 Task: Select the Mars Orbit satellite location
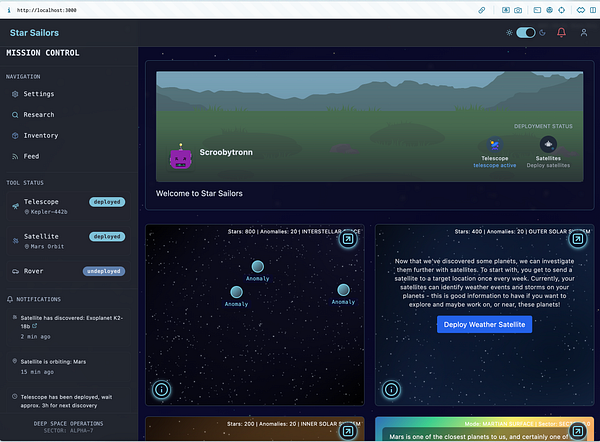tap(44, 247)
